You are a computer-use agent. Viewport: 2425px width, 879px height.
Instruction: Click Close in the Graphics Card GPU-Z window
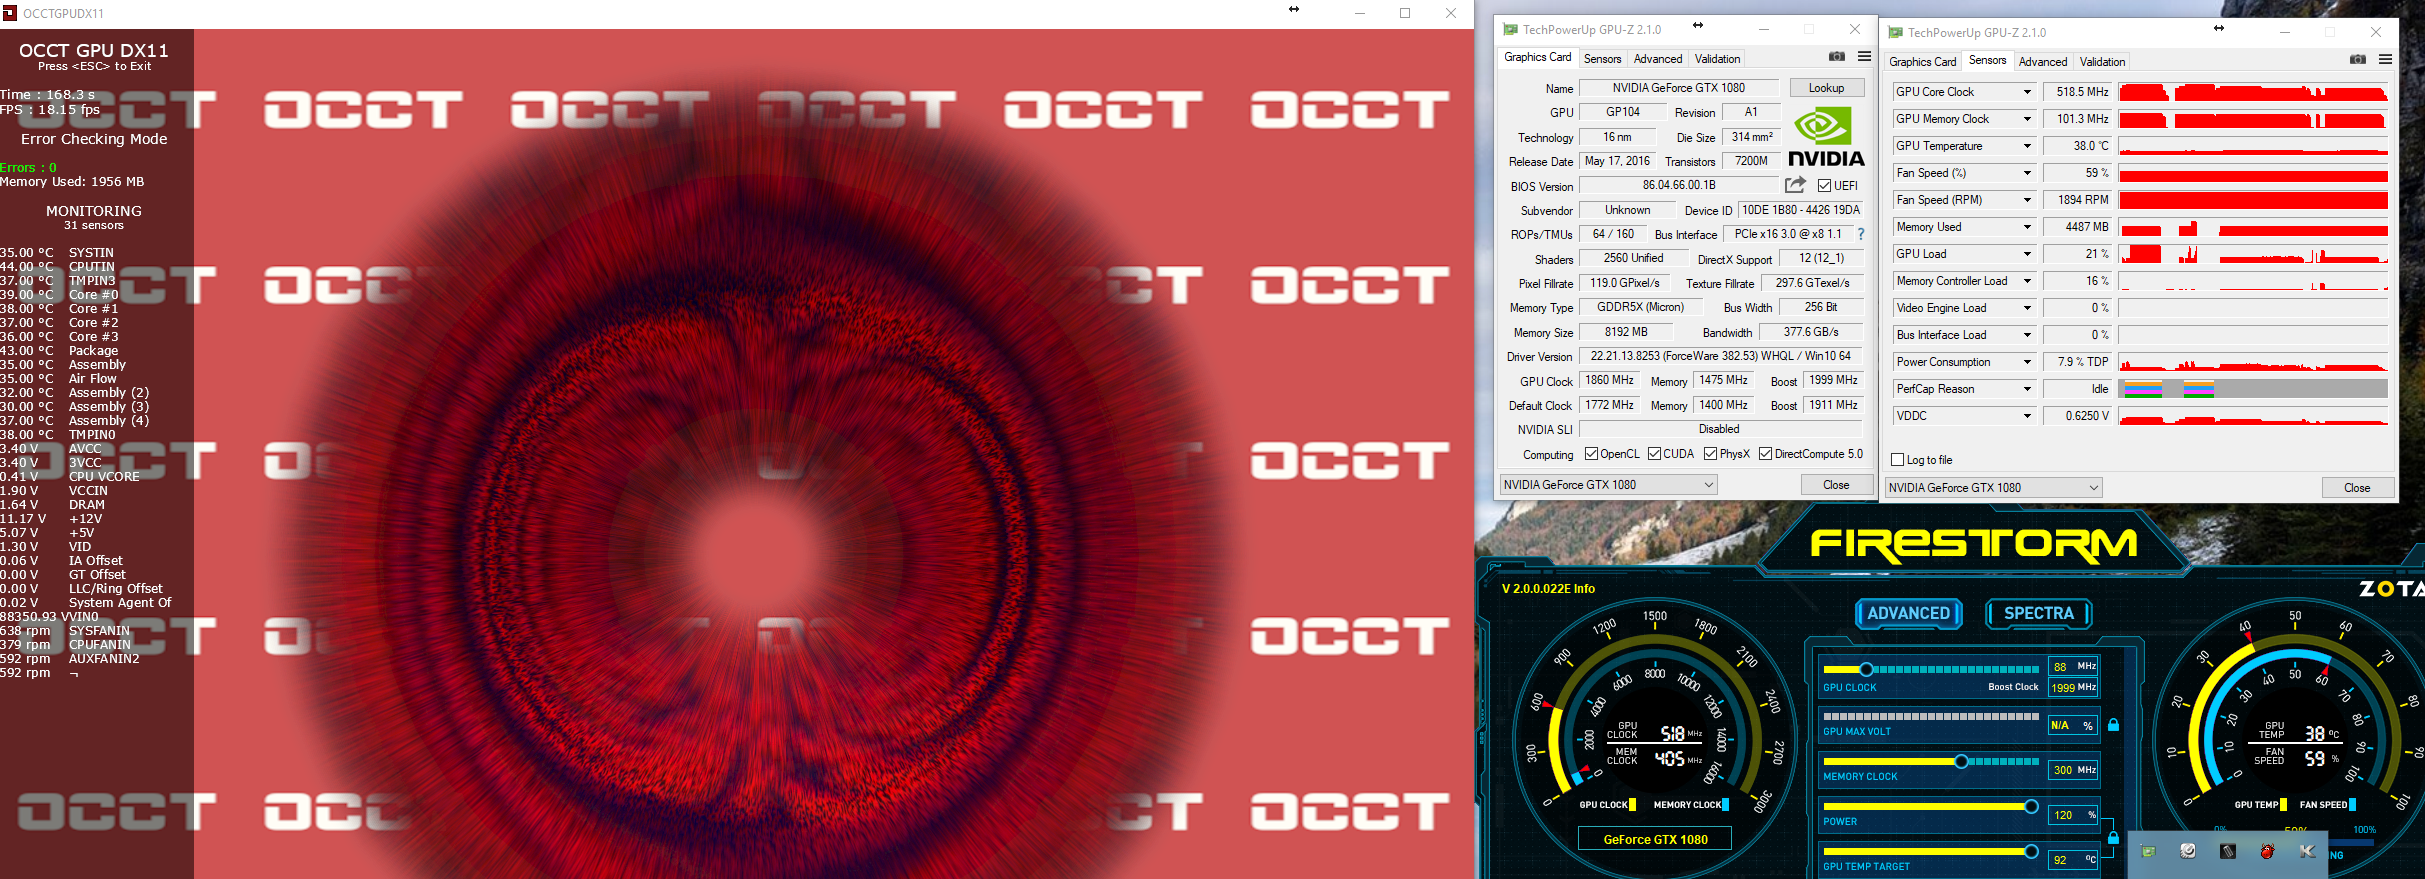1836,485
